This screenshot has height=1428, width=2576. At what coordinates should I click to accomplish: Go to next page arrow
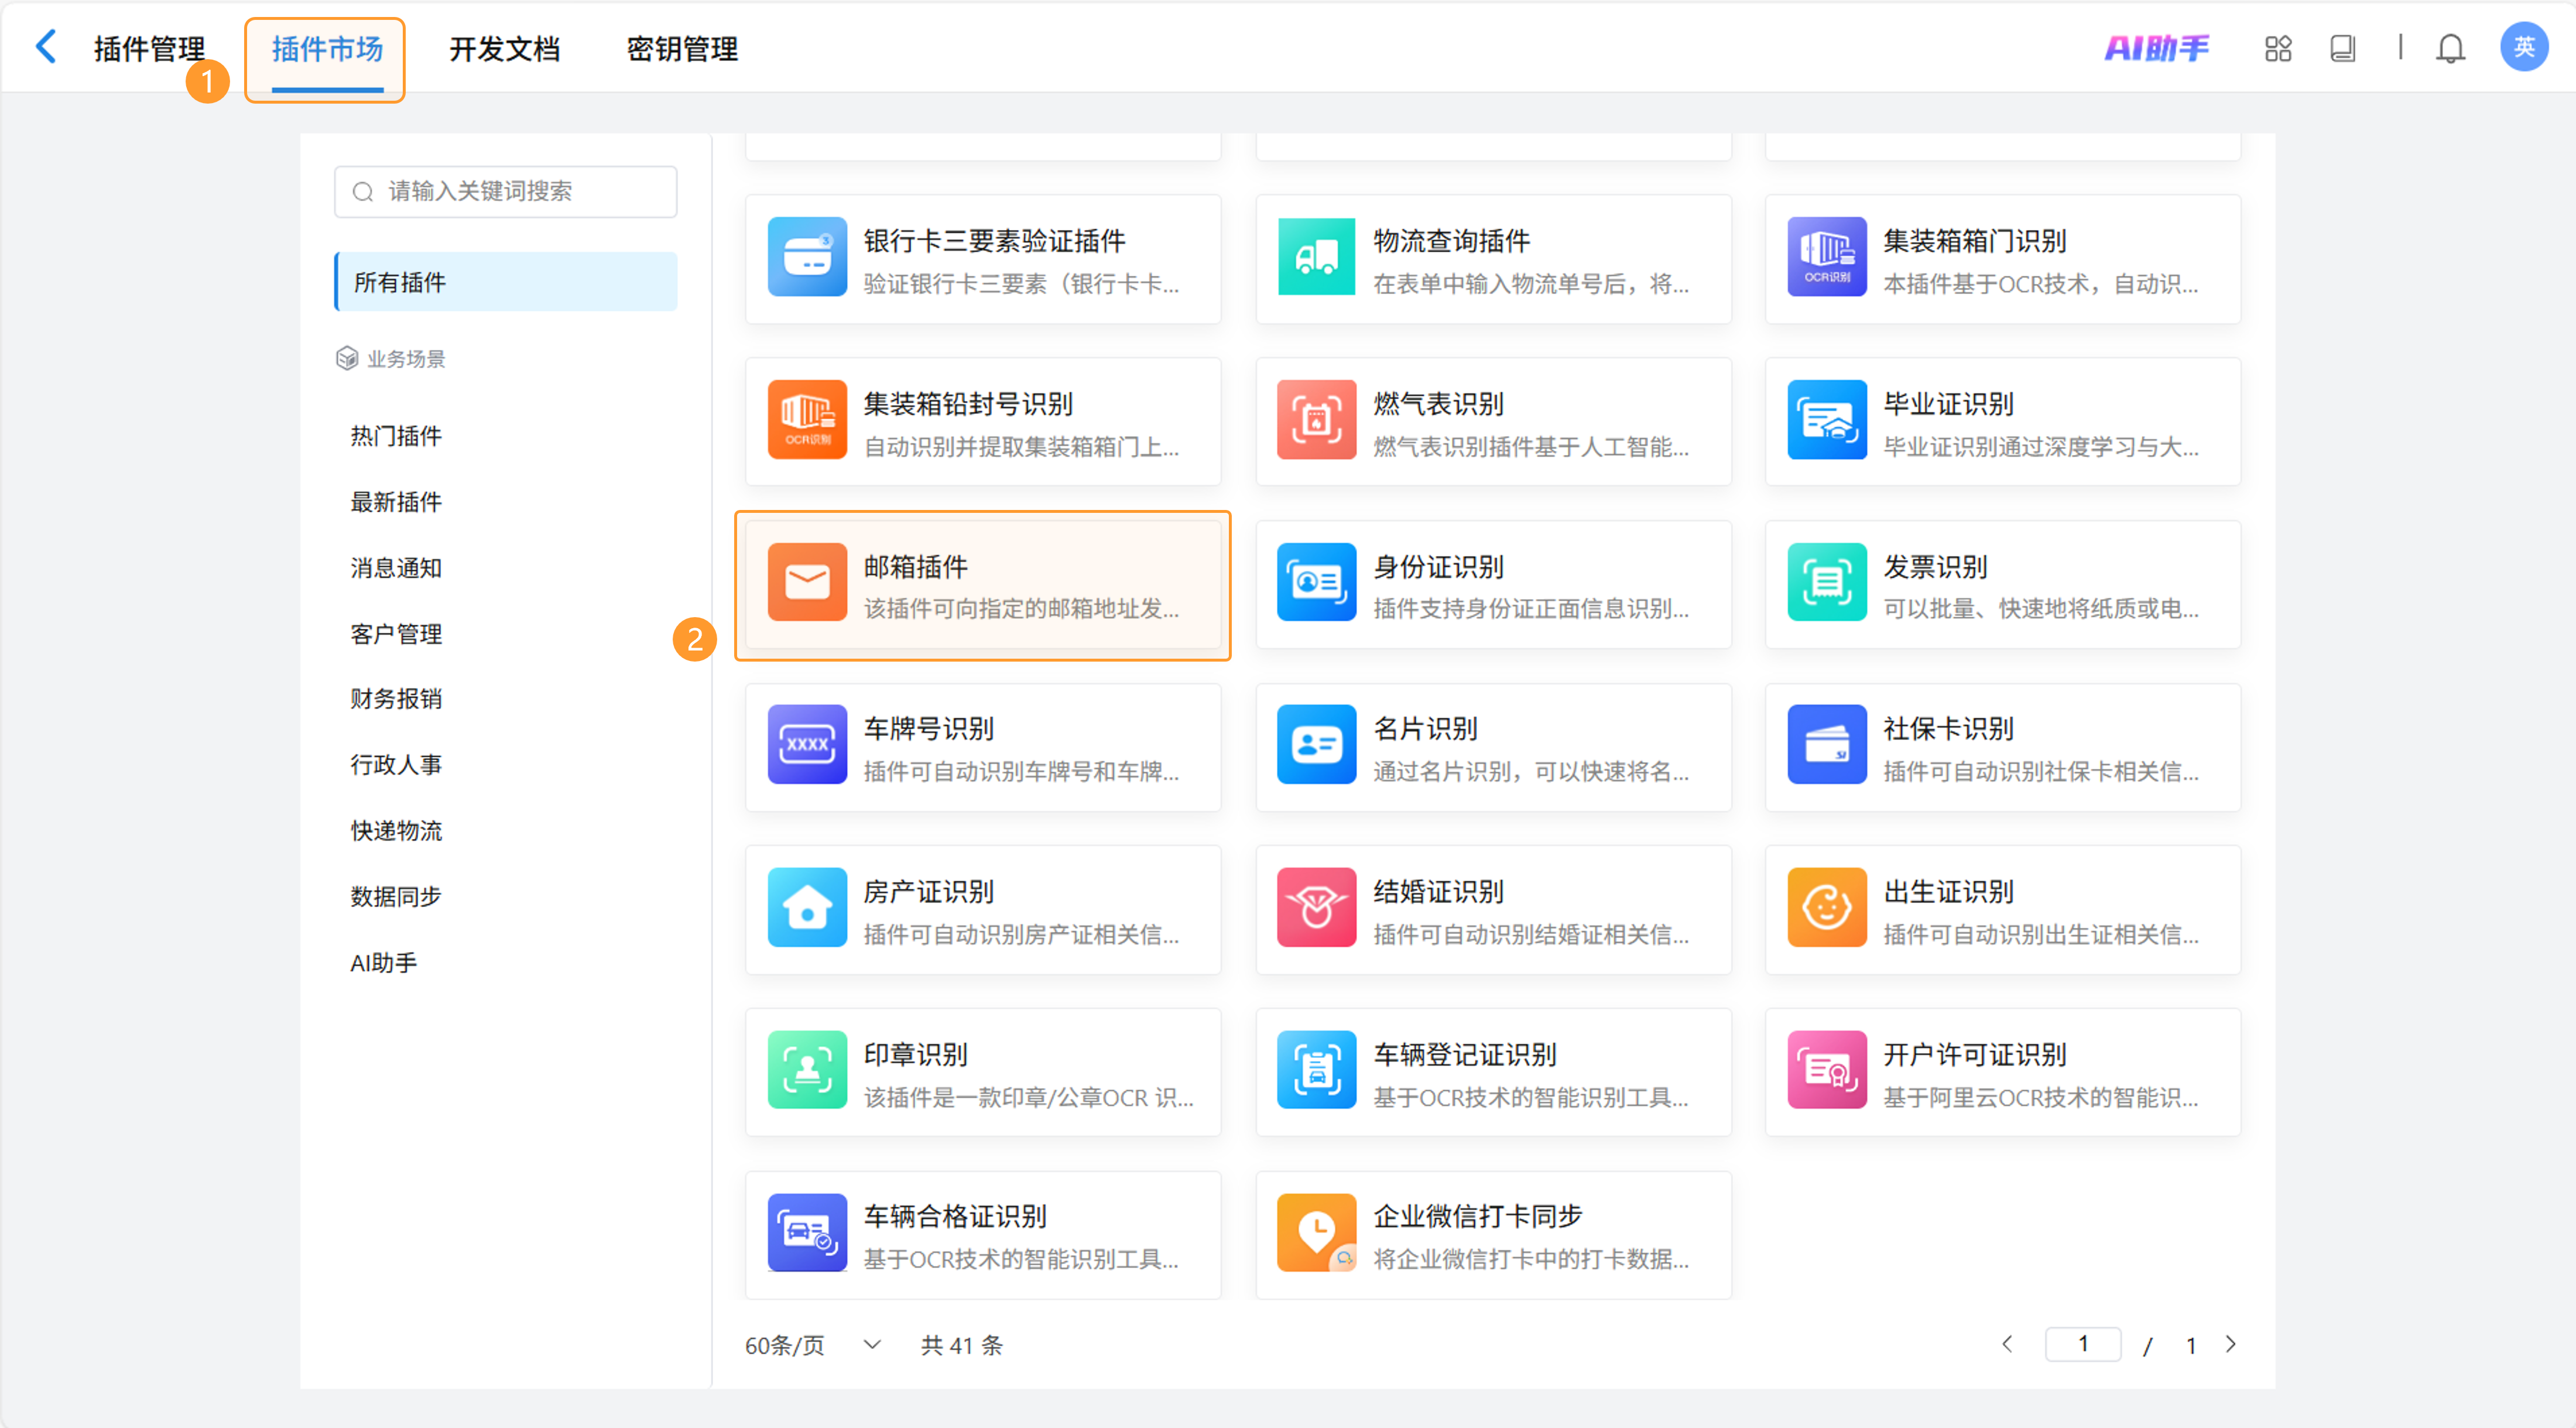[x=2230, y=1345]
